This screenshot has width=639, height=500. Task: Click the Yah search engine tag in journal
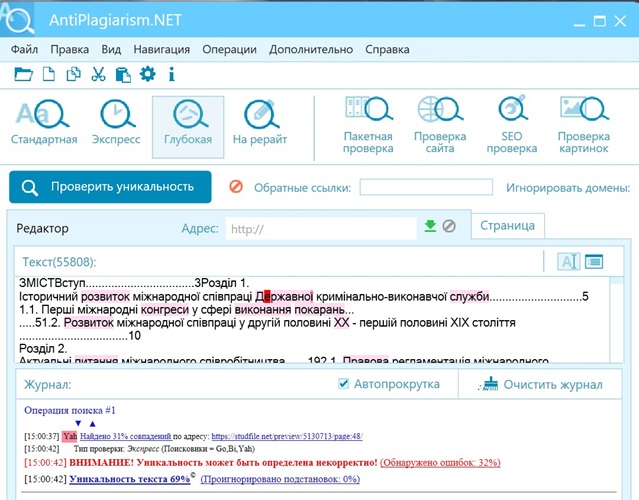[70, 436]
